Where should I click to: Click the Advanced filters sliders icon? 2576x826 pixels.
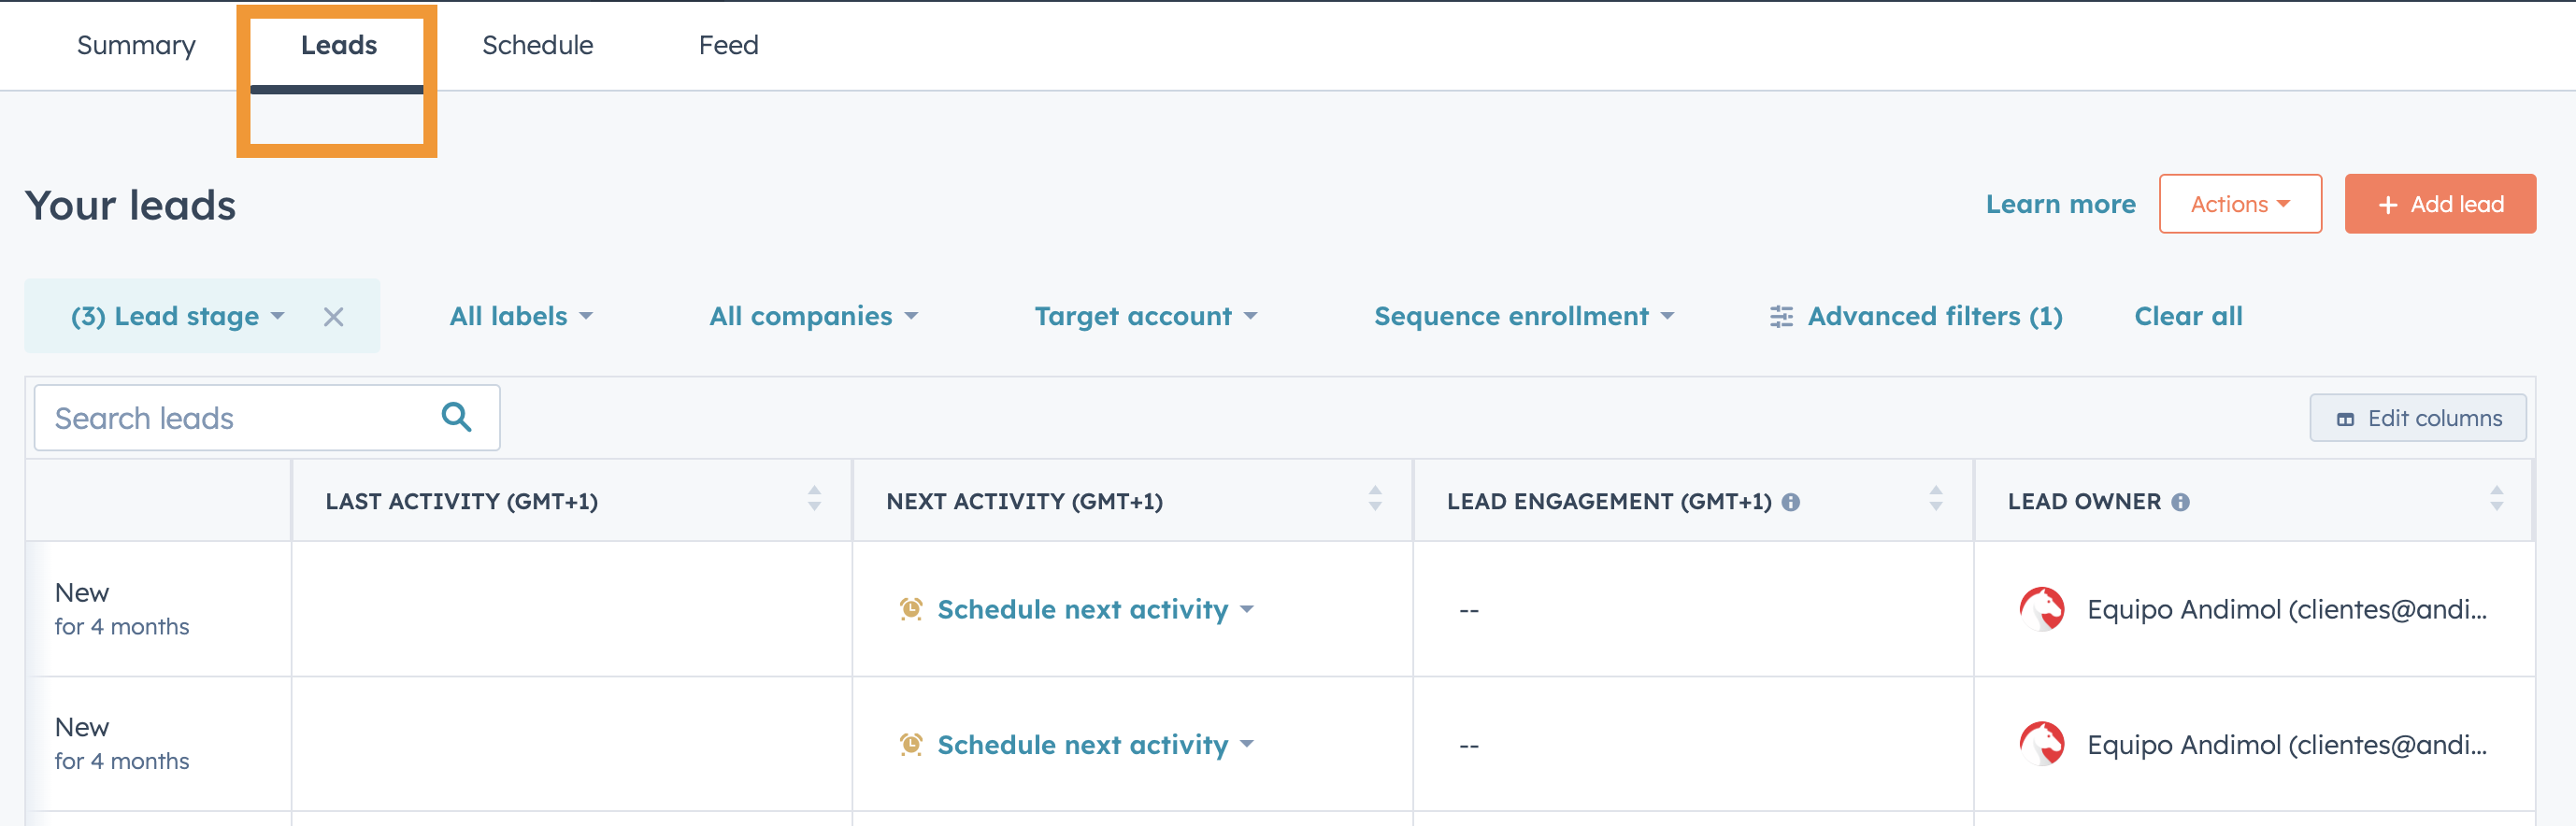pyautogui.click(x=1780, y=316)
